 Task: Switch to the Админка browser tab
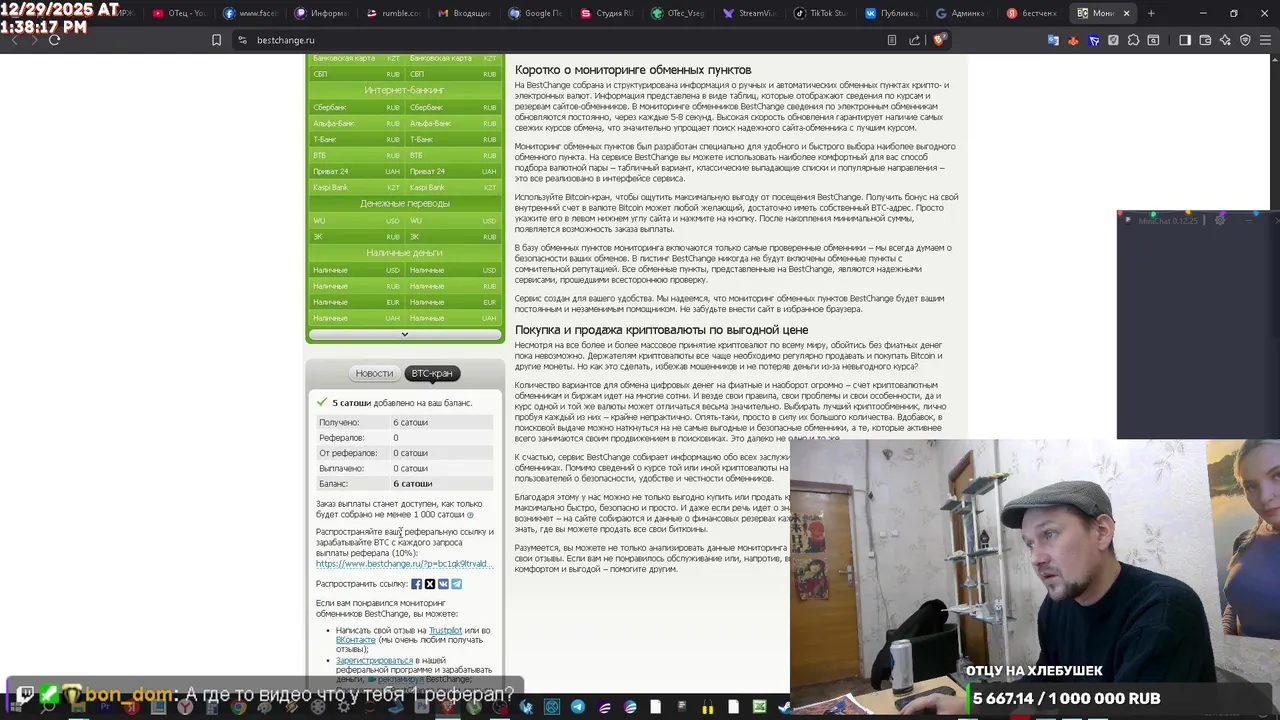962,13
